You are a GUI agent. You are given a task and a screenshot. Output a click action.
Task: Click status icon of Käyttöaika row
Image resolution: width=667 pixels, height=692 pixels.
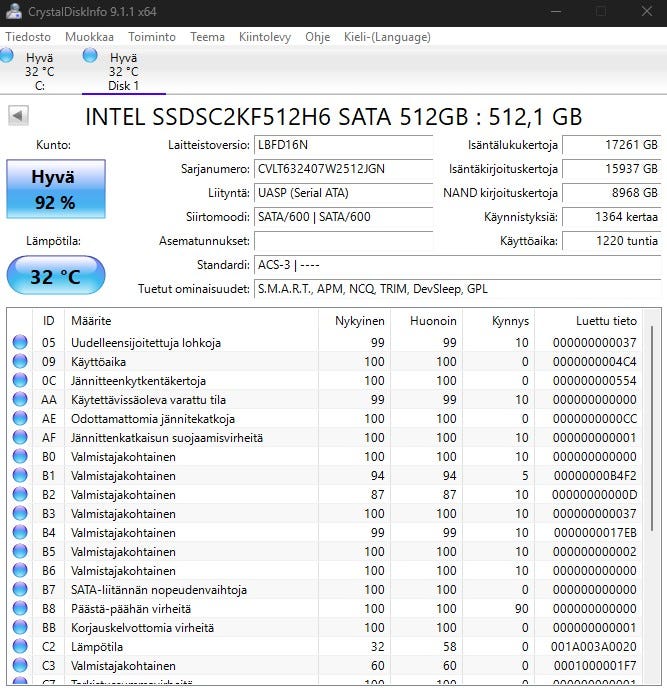pos(20,362)
